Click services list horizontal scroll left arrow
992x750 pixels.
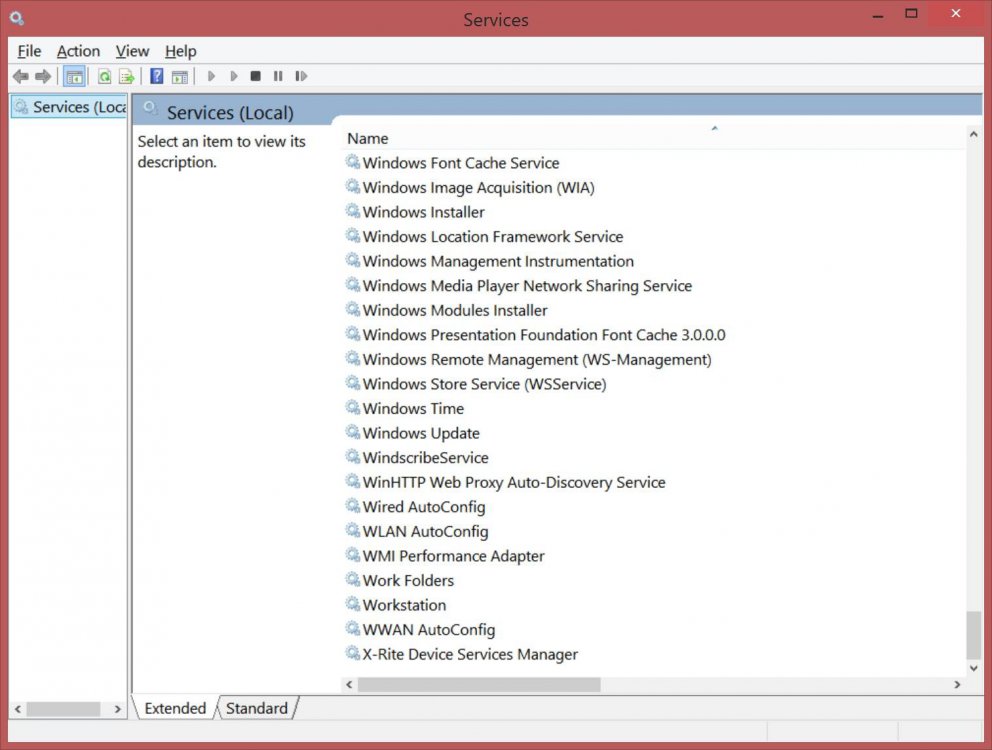point(349,685)
